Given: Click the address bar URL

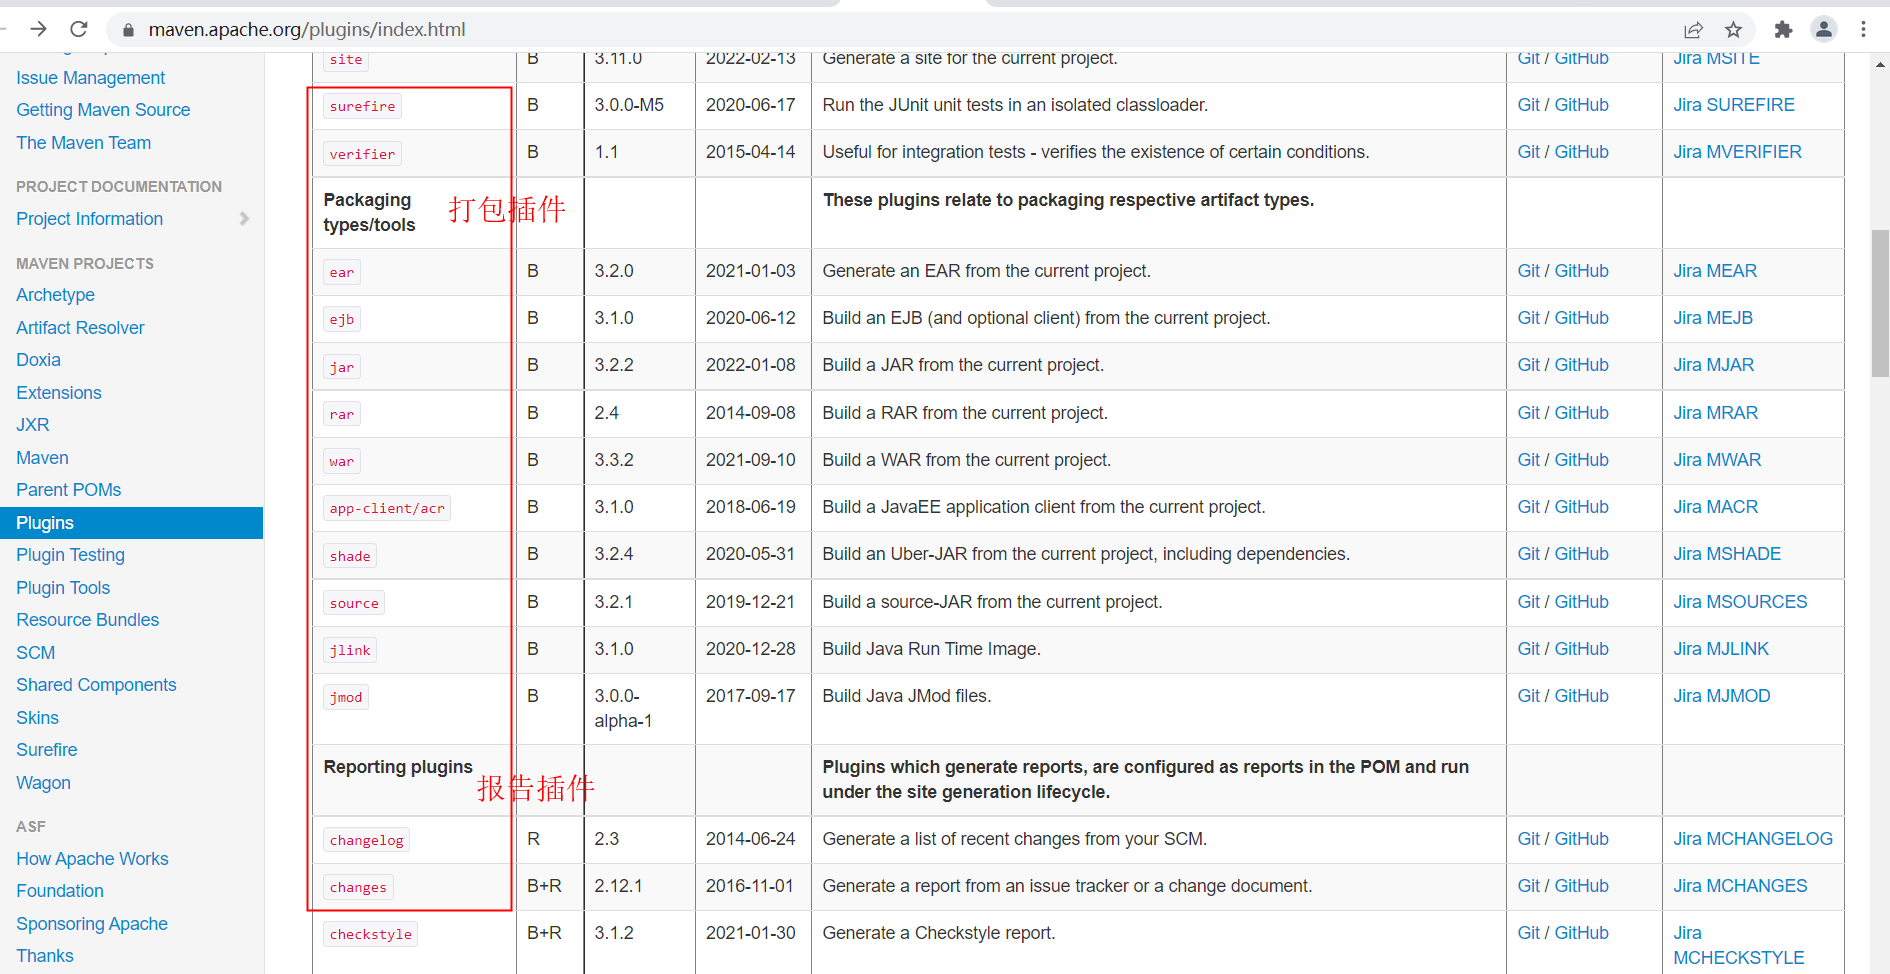Looking at the screenshot, I should pos(307,30).
